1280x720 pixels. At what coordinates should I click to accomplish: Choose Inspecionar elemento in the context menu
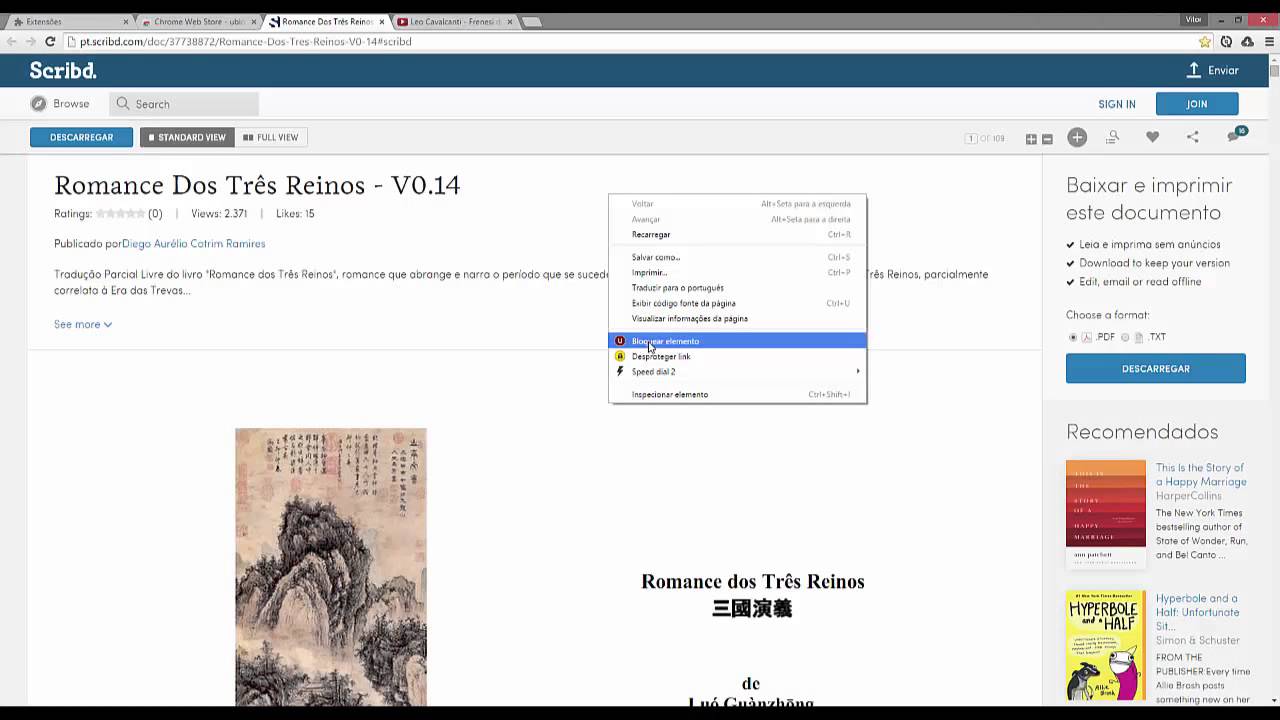click(x=737, y=394)
